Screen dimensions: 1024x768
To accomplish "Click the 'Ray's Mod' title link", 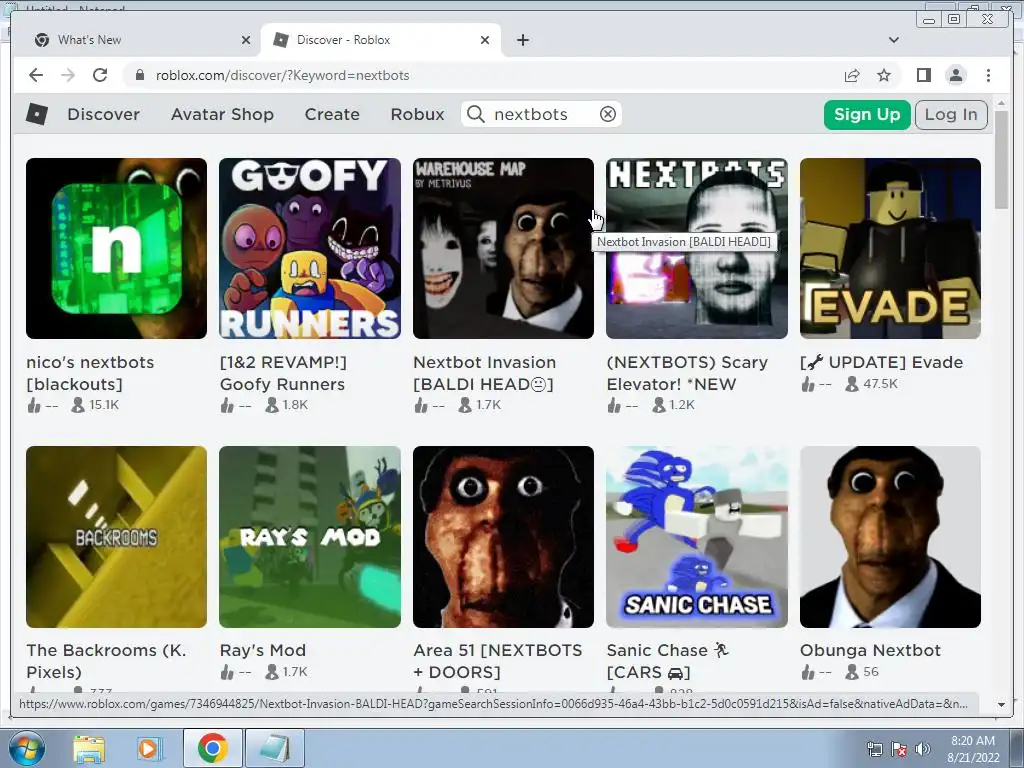I will (x=263, y=650).
